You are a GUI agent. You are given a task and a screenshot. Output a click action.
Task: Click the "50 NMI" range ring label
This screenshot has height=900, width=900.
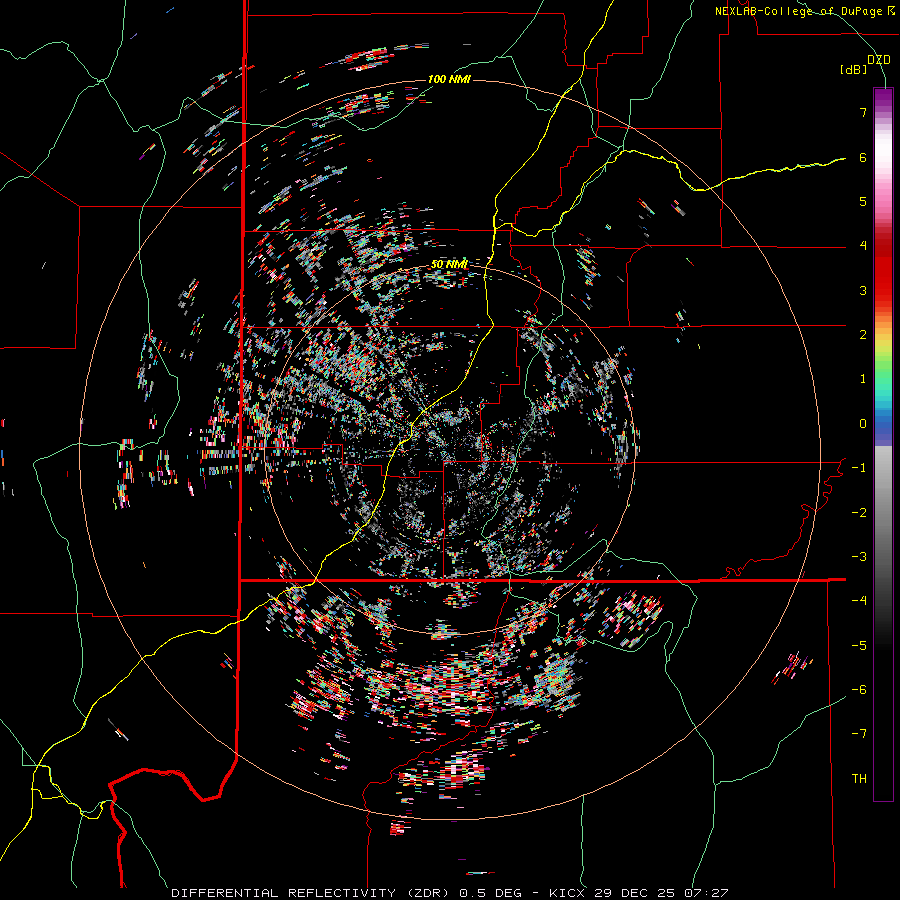pyautogui.click(x=449, y=264)
